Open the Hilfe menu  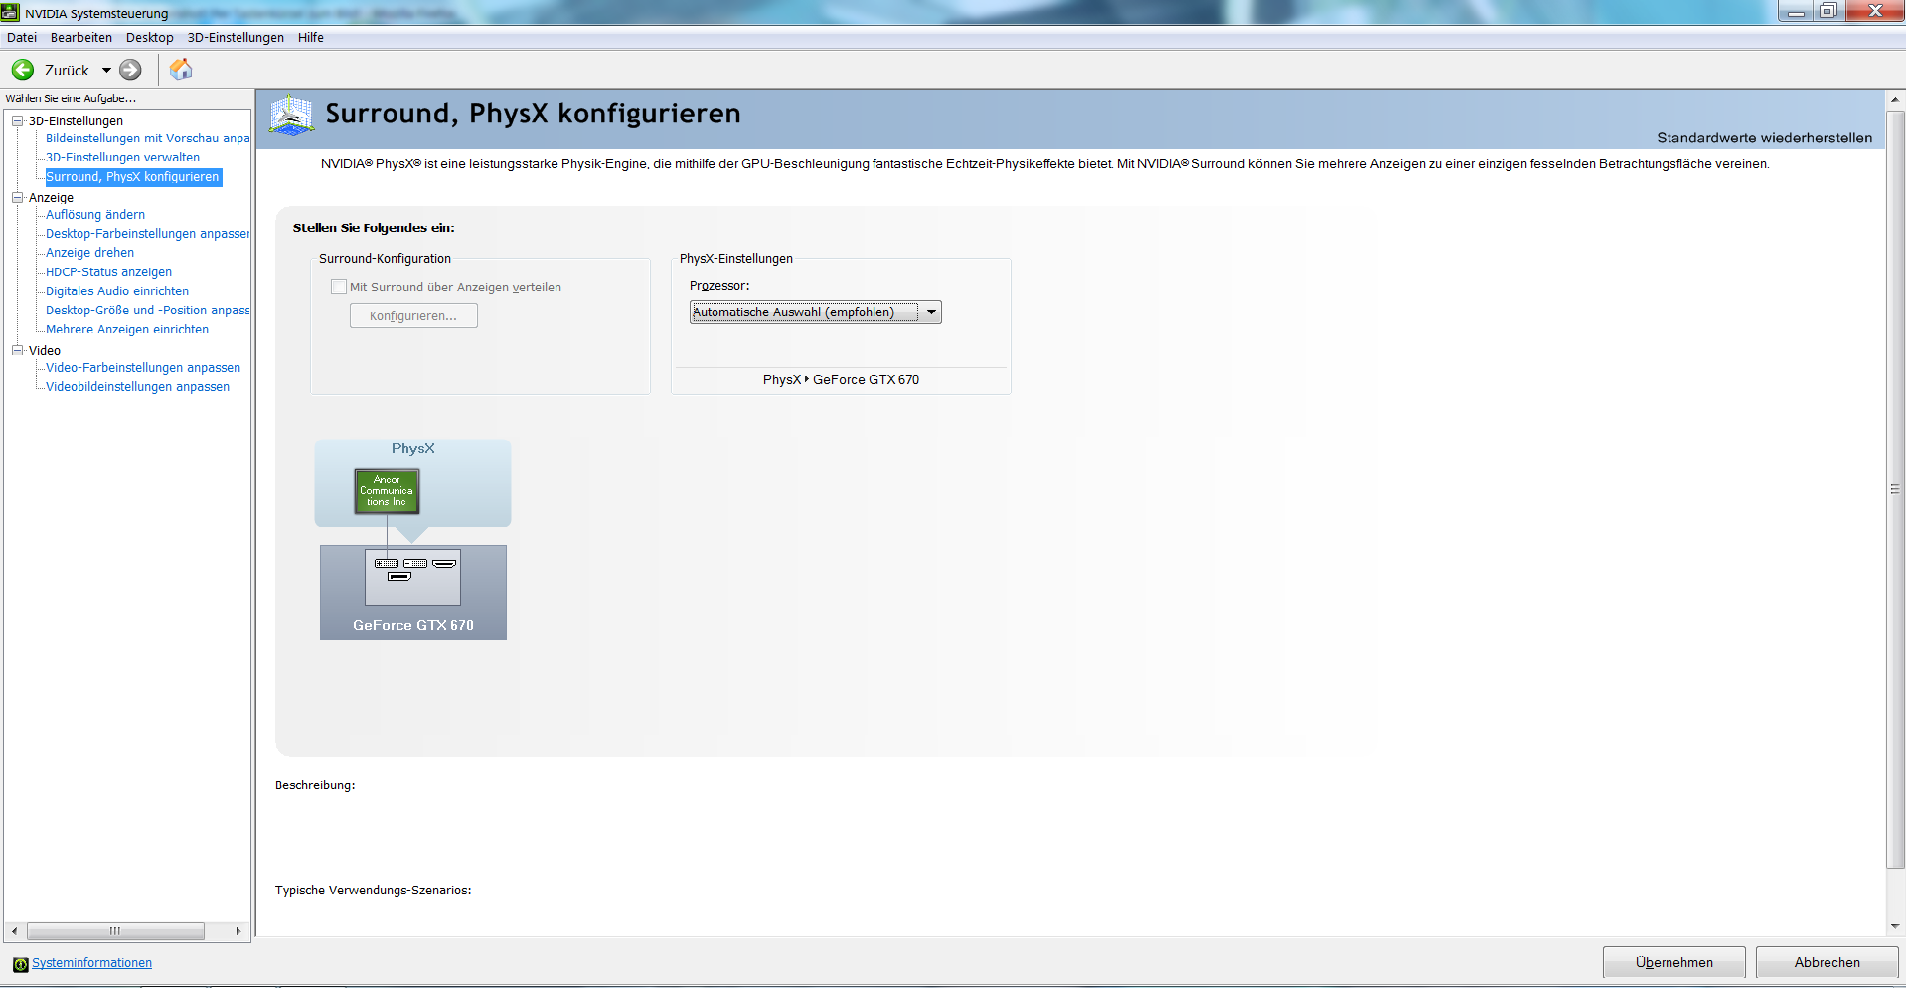pyautogui.click(x=311, y=38)
